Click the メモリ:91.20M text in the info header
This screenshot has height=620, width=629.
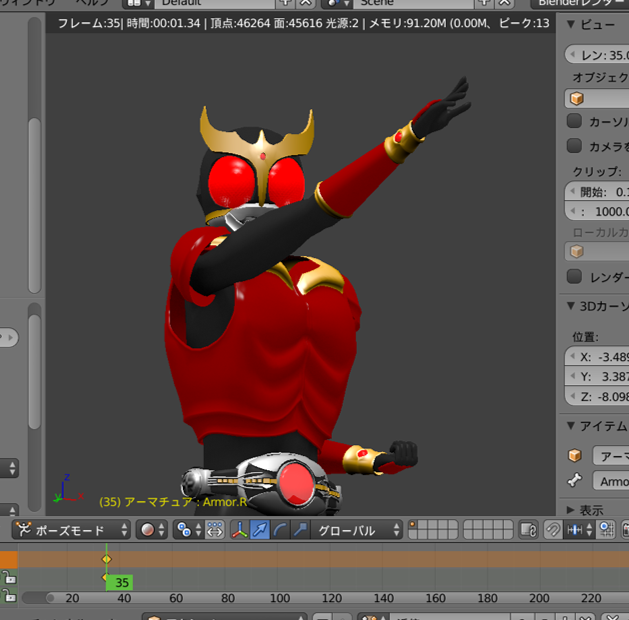[407, 23]
